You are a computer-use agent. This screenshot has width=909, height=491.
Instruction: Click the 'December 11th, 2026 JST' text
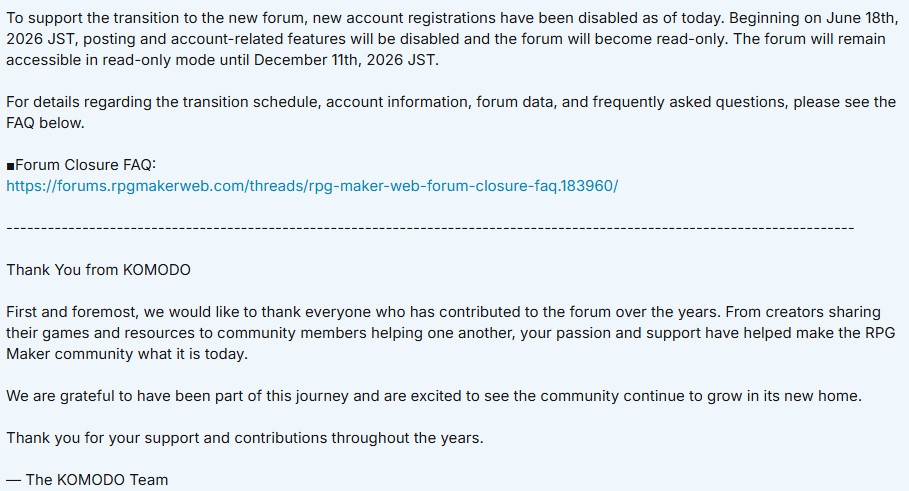[x=344, y=60]
